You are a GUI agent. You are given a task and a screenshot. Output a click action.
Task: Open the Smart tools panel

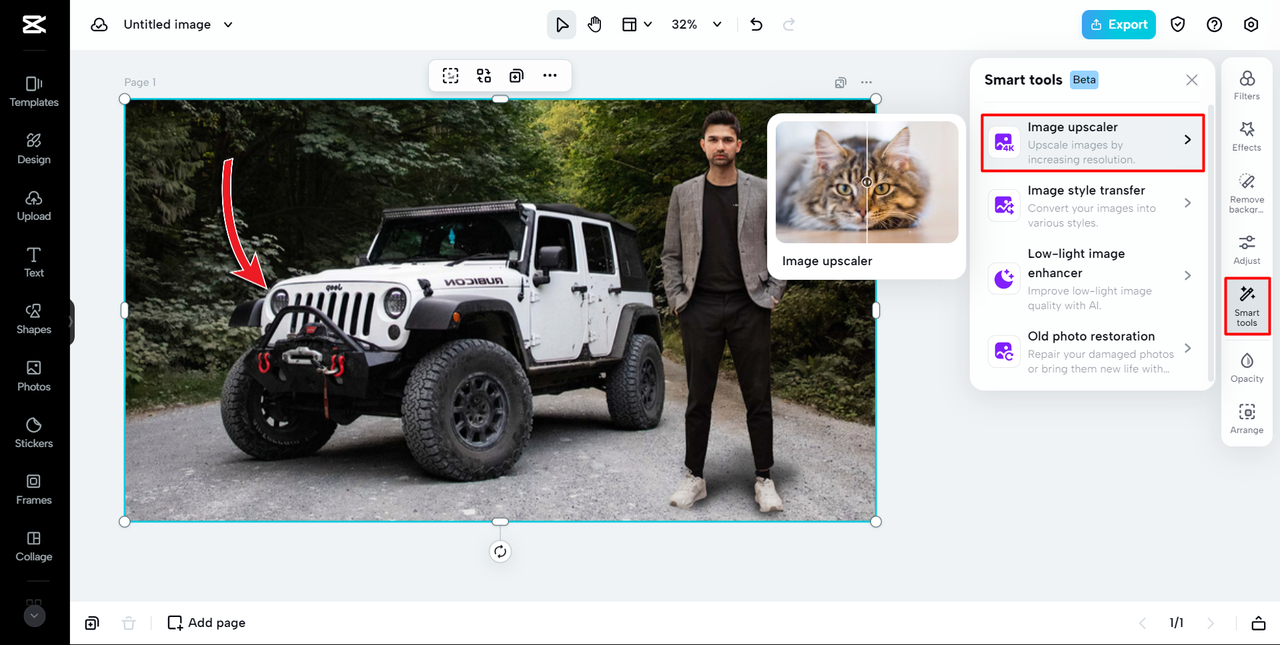pos(1247,306)
